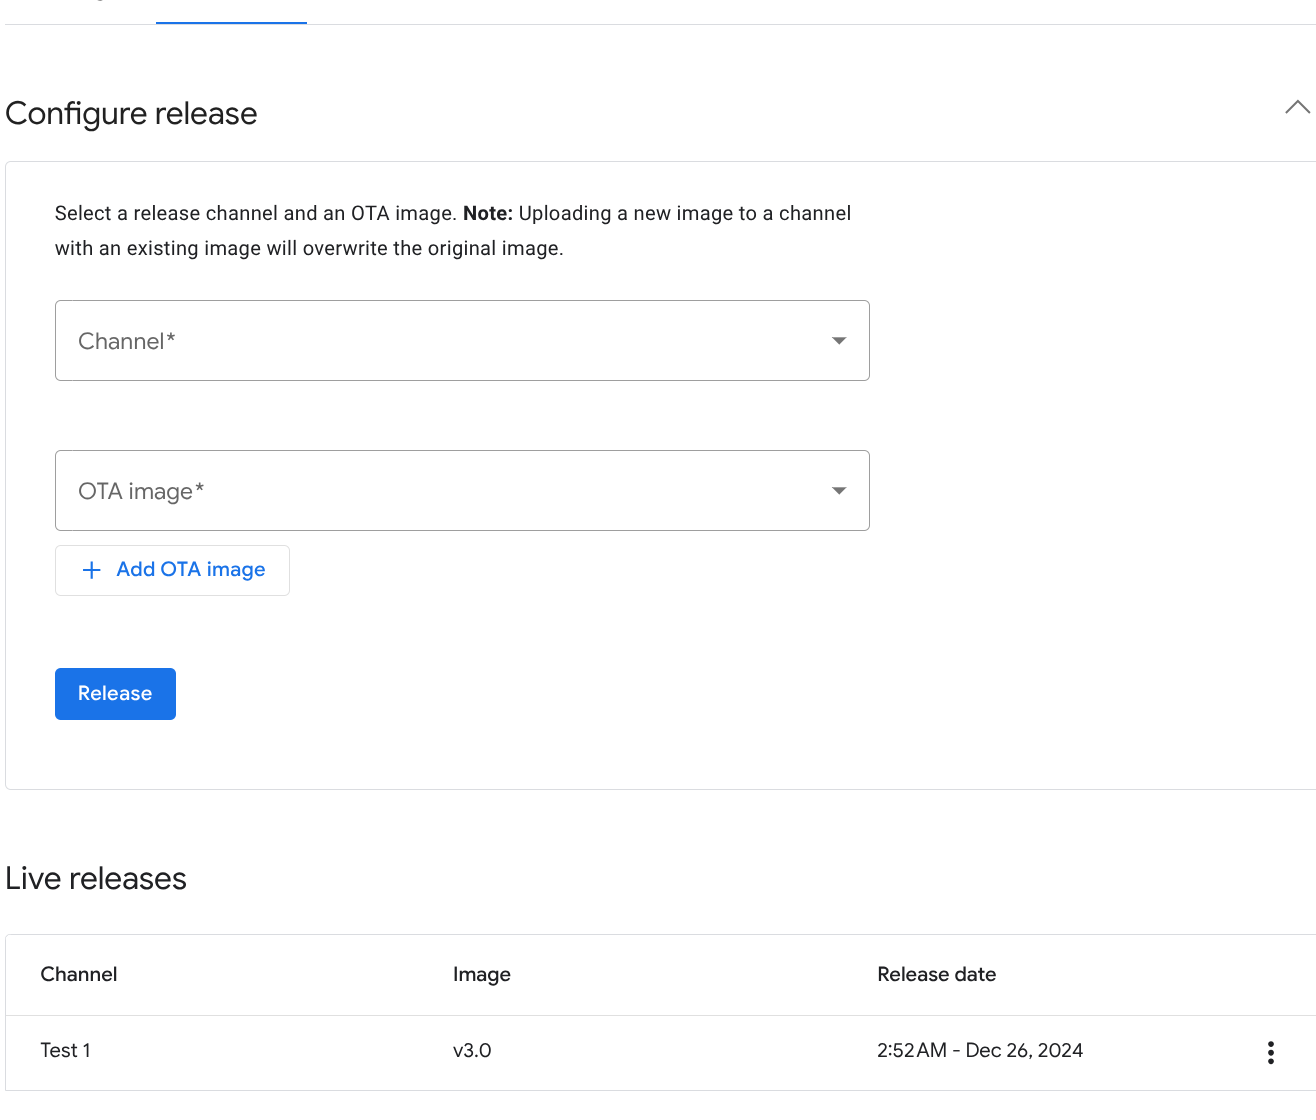Open the Channel dropdown field
This screenshot has height=1120, width=1316.
tap(440, 341)
